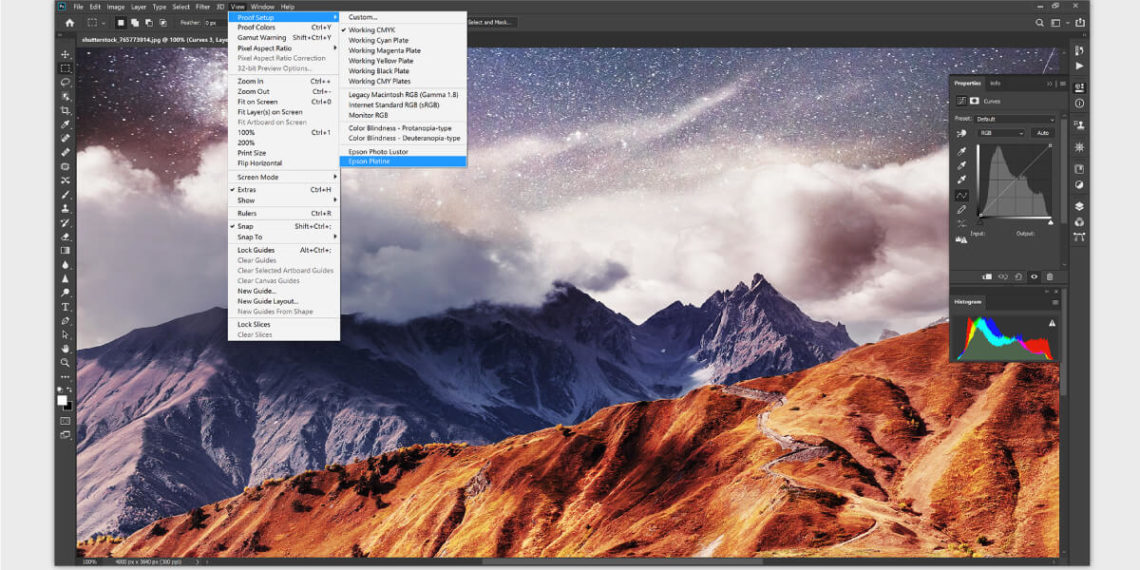Toggle the Snap option in View menu
Viewport: 1140px width, 570px height.
point(245,226)
